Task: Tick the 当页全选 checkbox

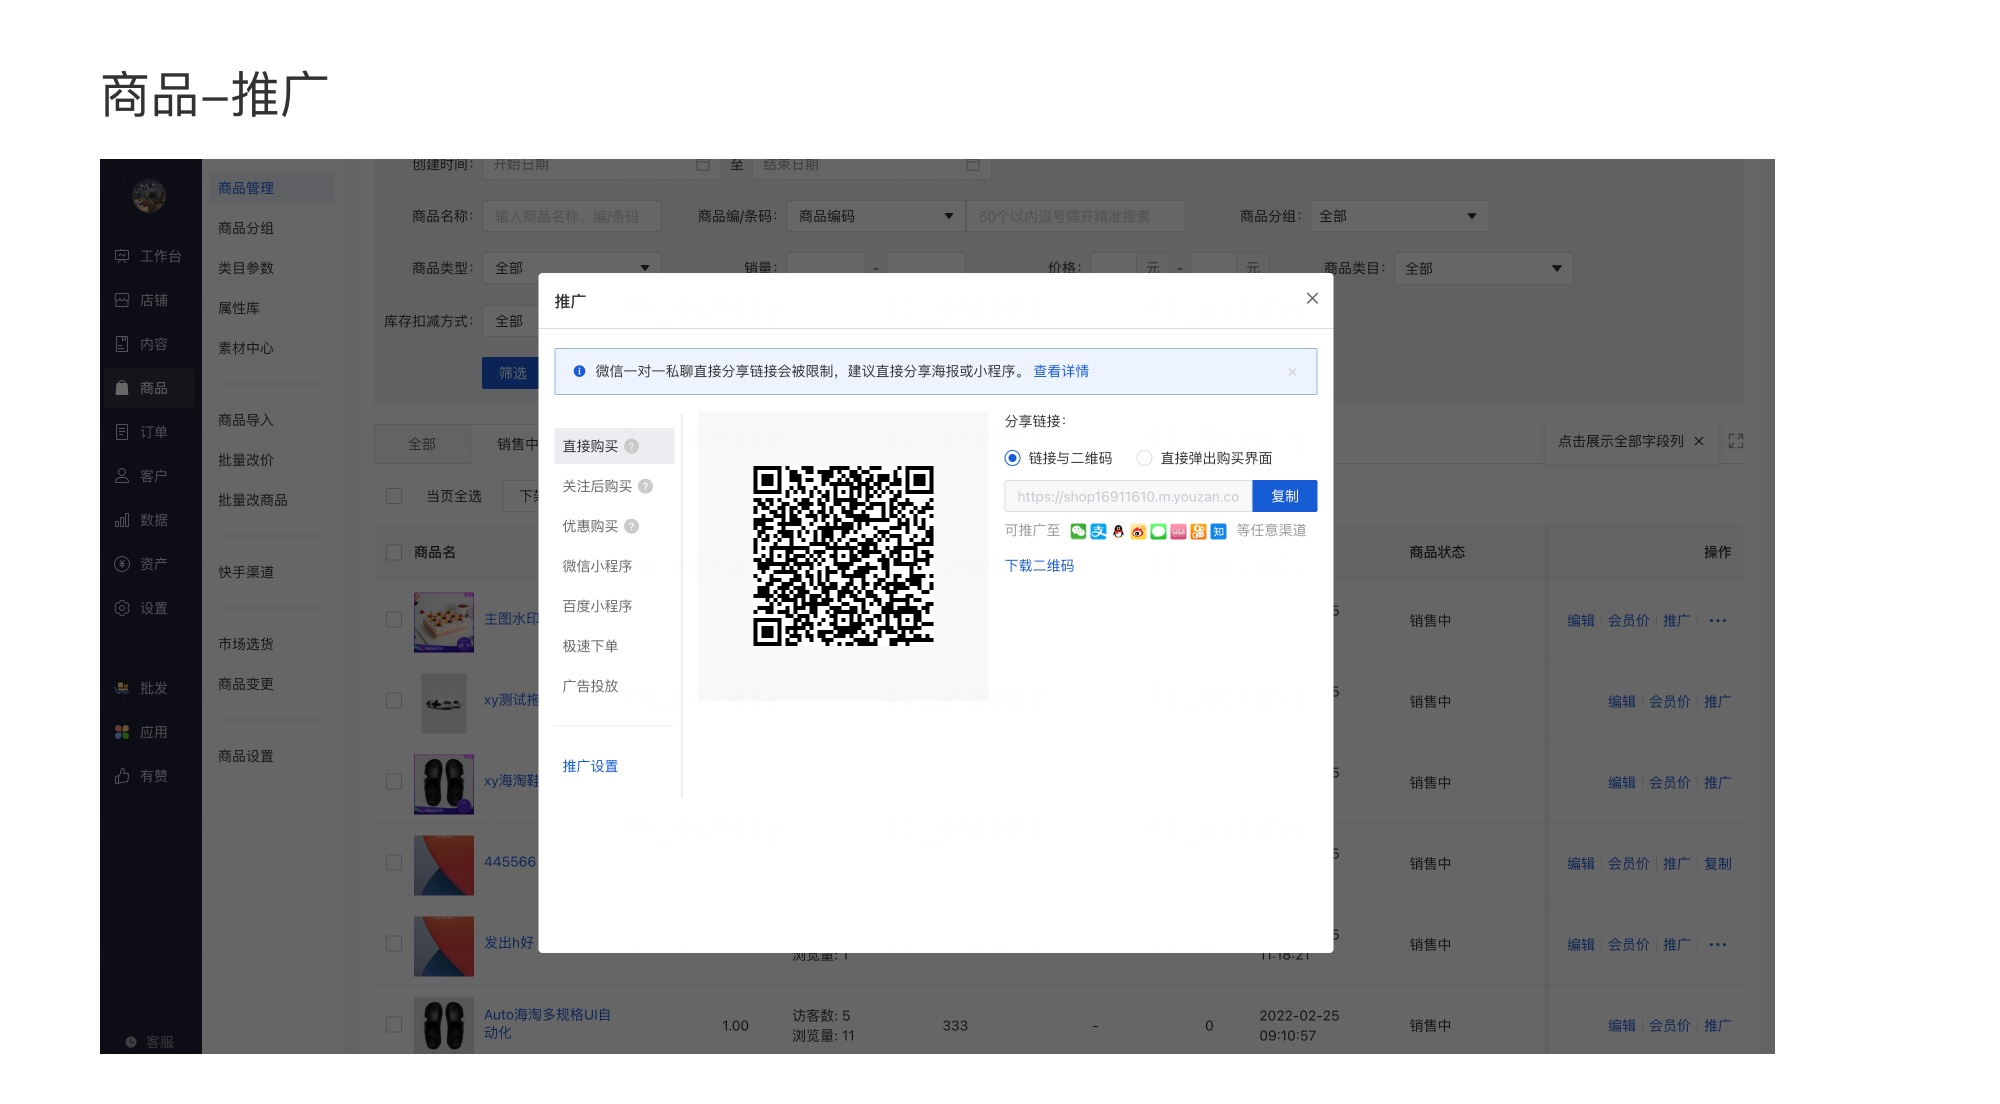Action: pos(394,496)
